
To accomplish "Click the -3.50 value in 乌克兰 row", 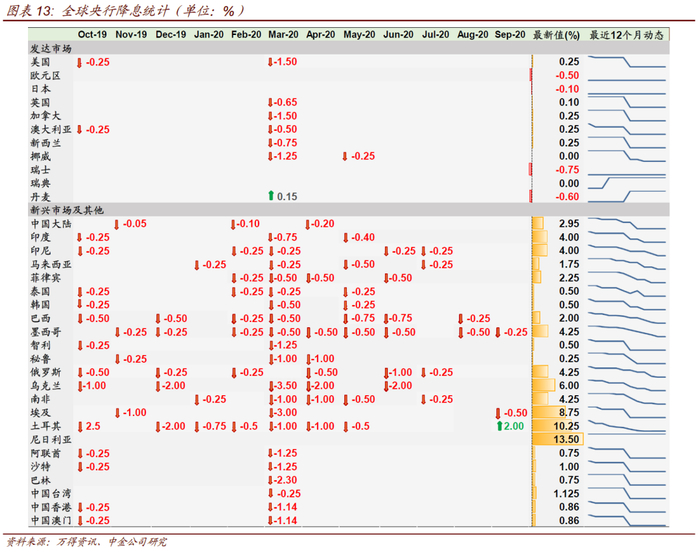I will point(283,385).
